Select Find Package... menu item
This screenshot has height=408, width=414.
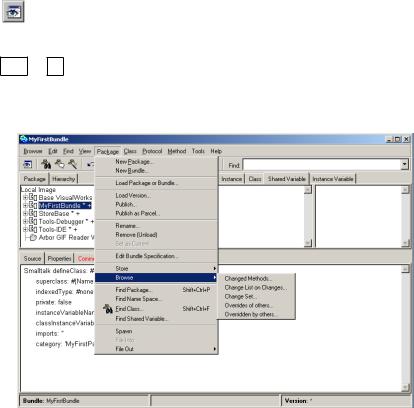(x=156, y=290)
